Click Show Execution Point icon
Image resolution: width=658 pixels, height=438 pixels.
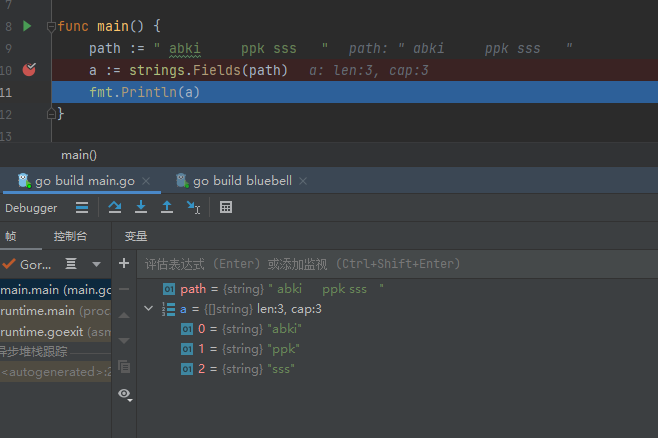pos(82,207)
